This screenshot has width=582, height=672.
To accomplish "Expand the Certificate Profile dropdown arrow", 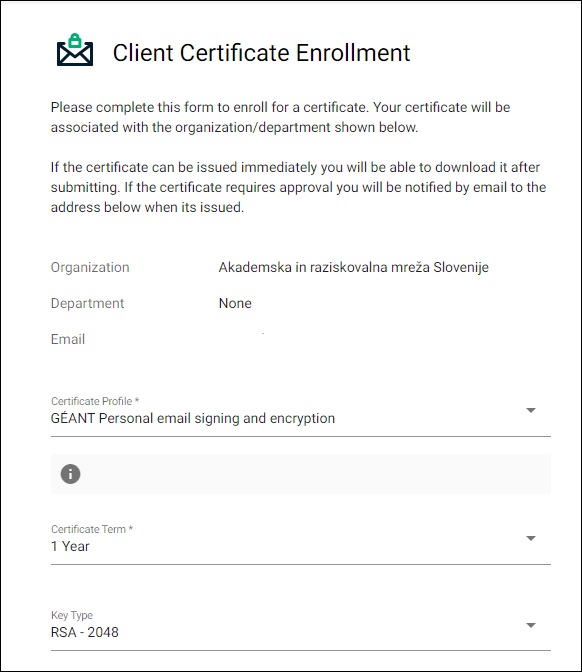I will [x=531, y=411].
